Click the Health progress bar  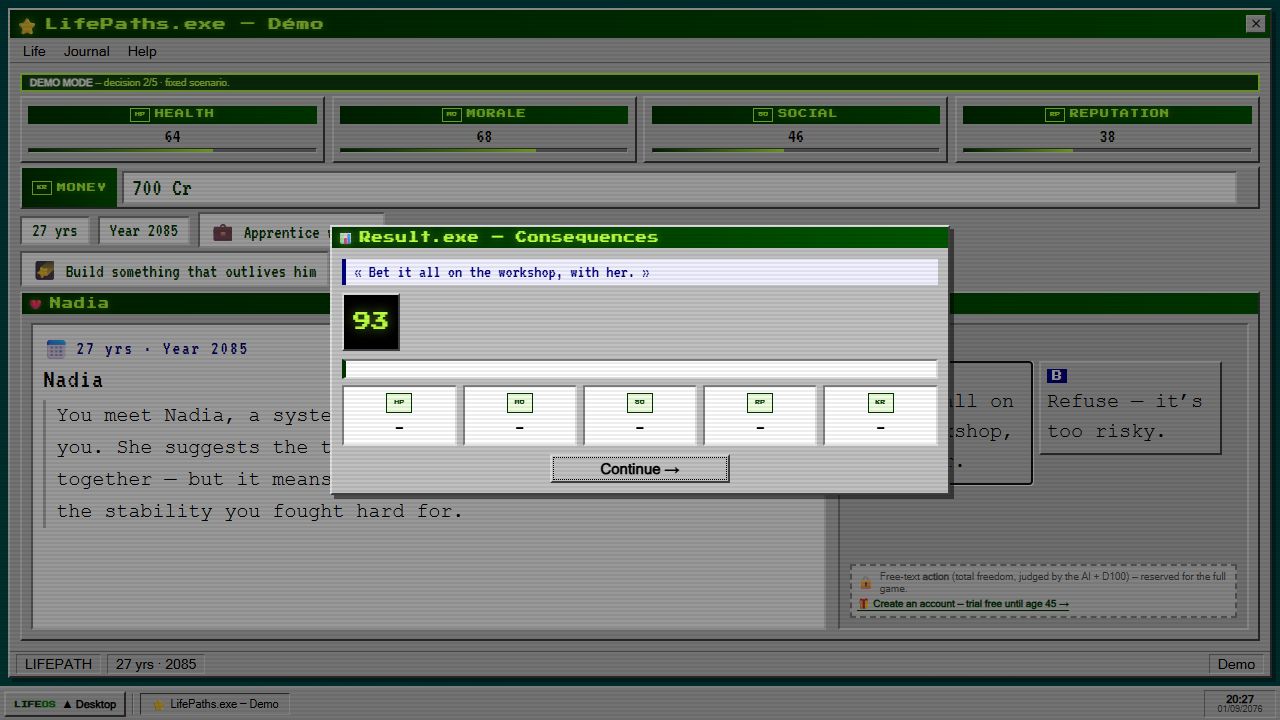(x=172, y=151)
